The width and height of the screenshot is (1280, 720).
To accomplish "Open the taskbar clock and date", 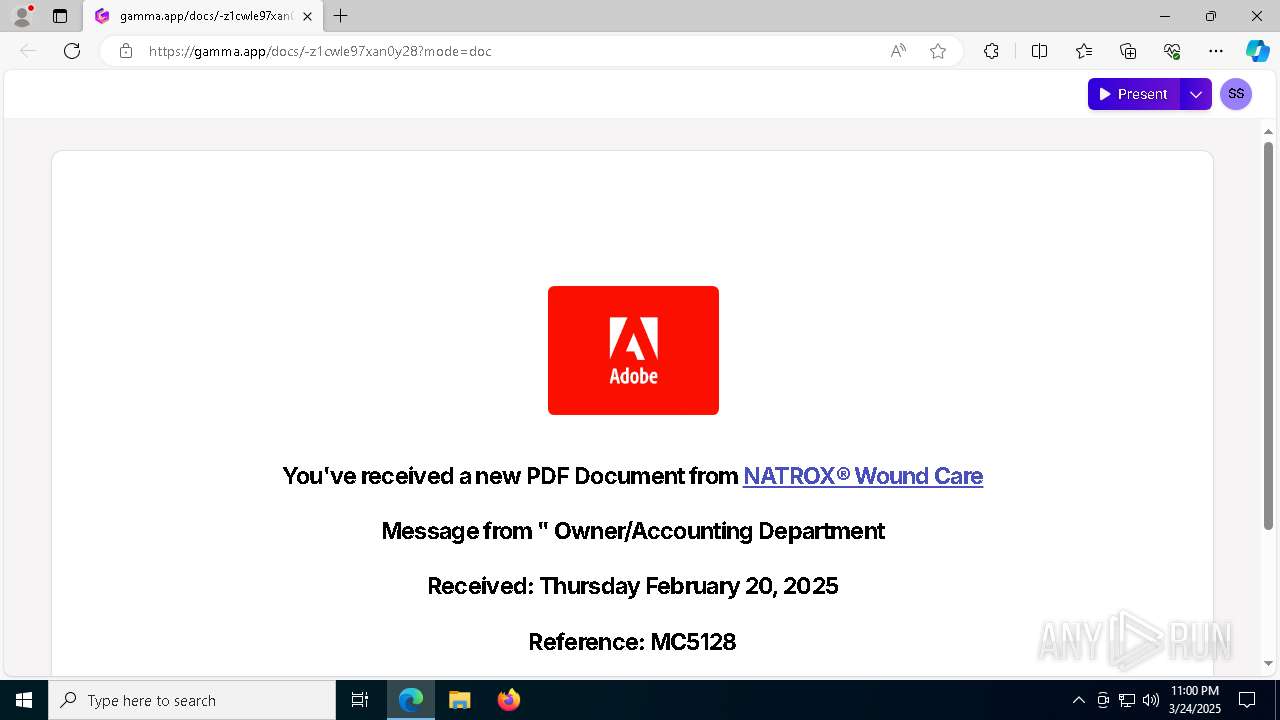I will pos(1194,700).
